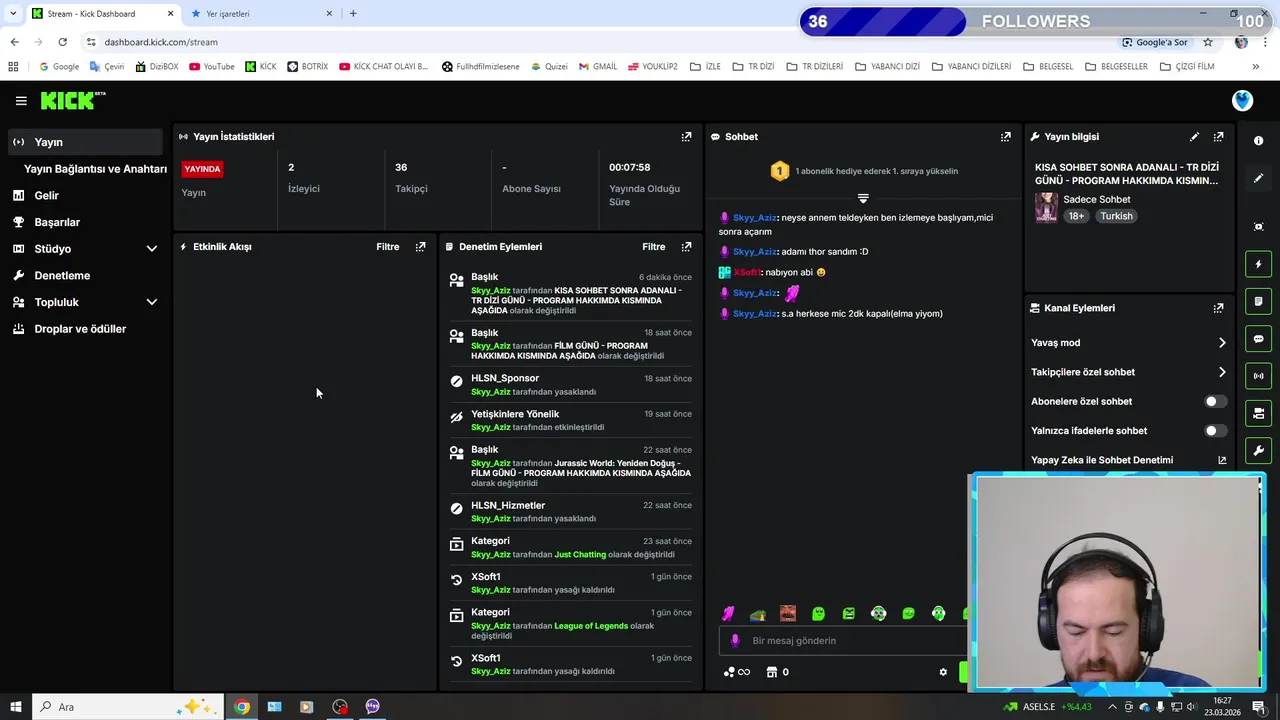This screenshot has width=1280, height=720.
Task: Click the Chrome address bar URL
Action: coord(161,42)
